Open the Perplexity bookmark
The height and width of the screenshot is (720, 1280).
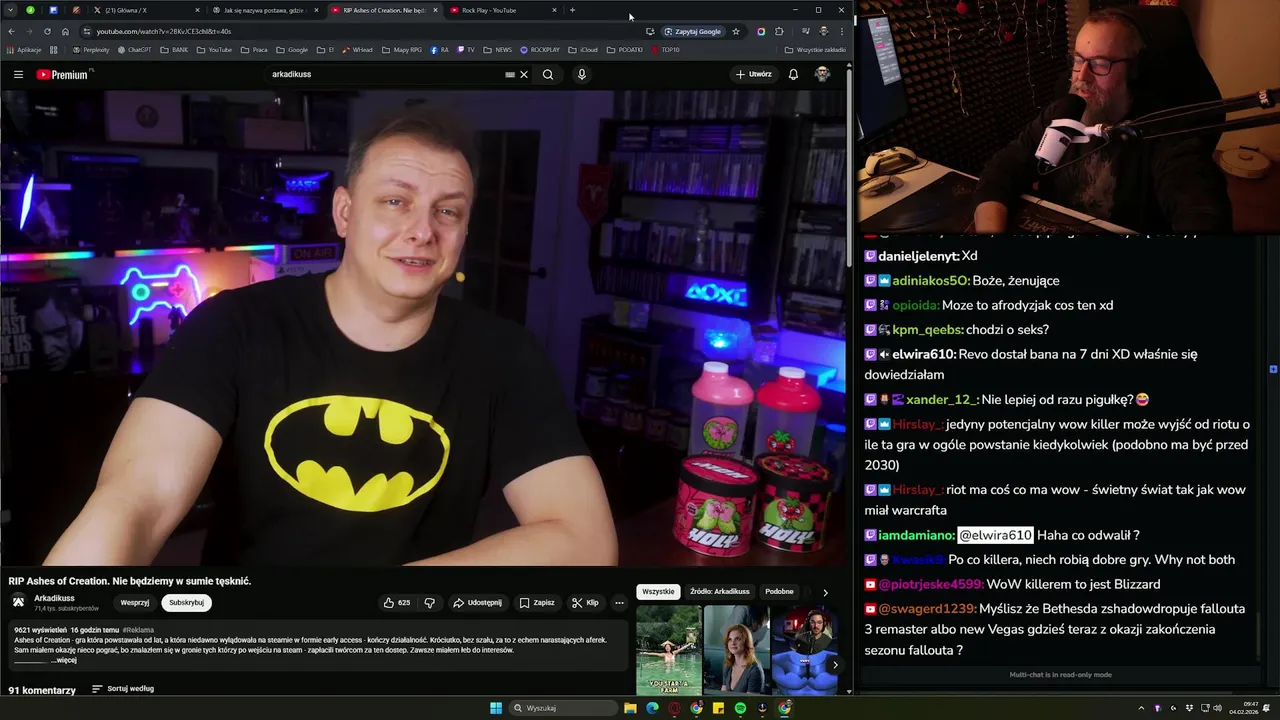pos(91,49)
